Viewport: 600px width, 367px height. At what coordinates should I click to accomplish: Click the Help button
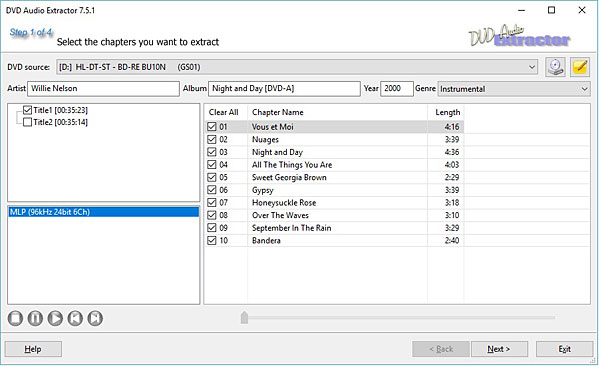[x=33, y=349]
